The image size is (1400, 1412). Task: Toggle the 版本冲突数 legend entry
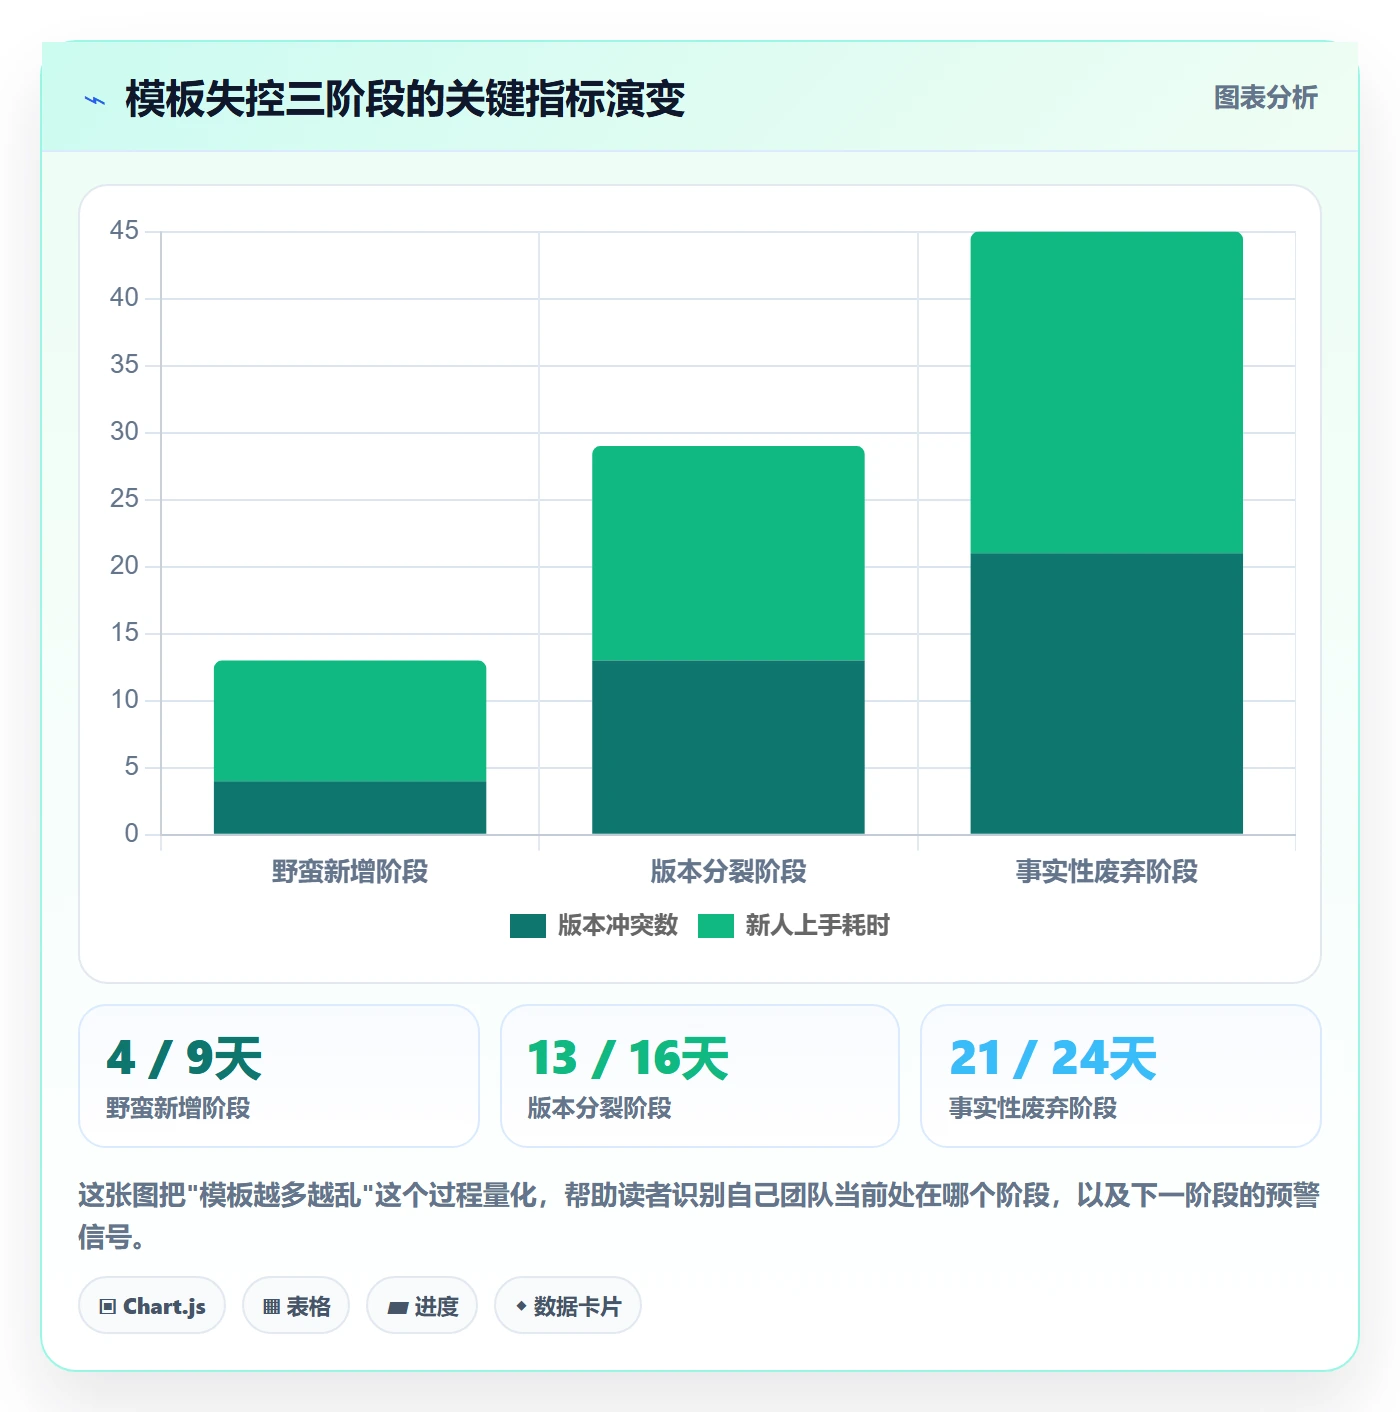[593, 926]
